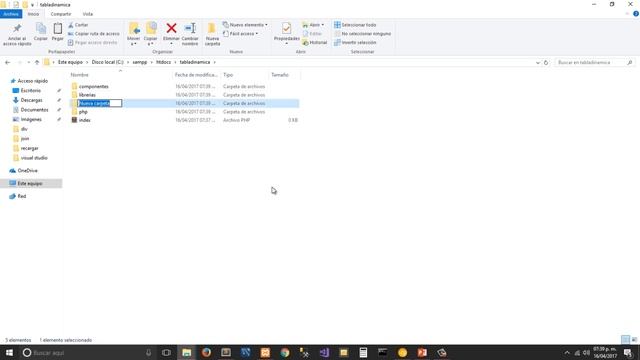Open Red in the navigation pane
640x360 pixels.
click(22, 196)
